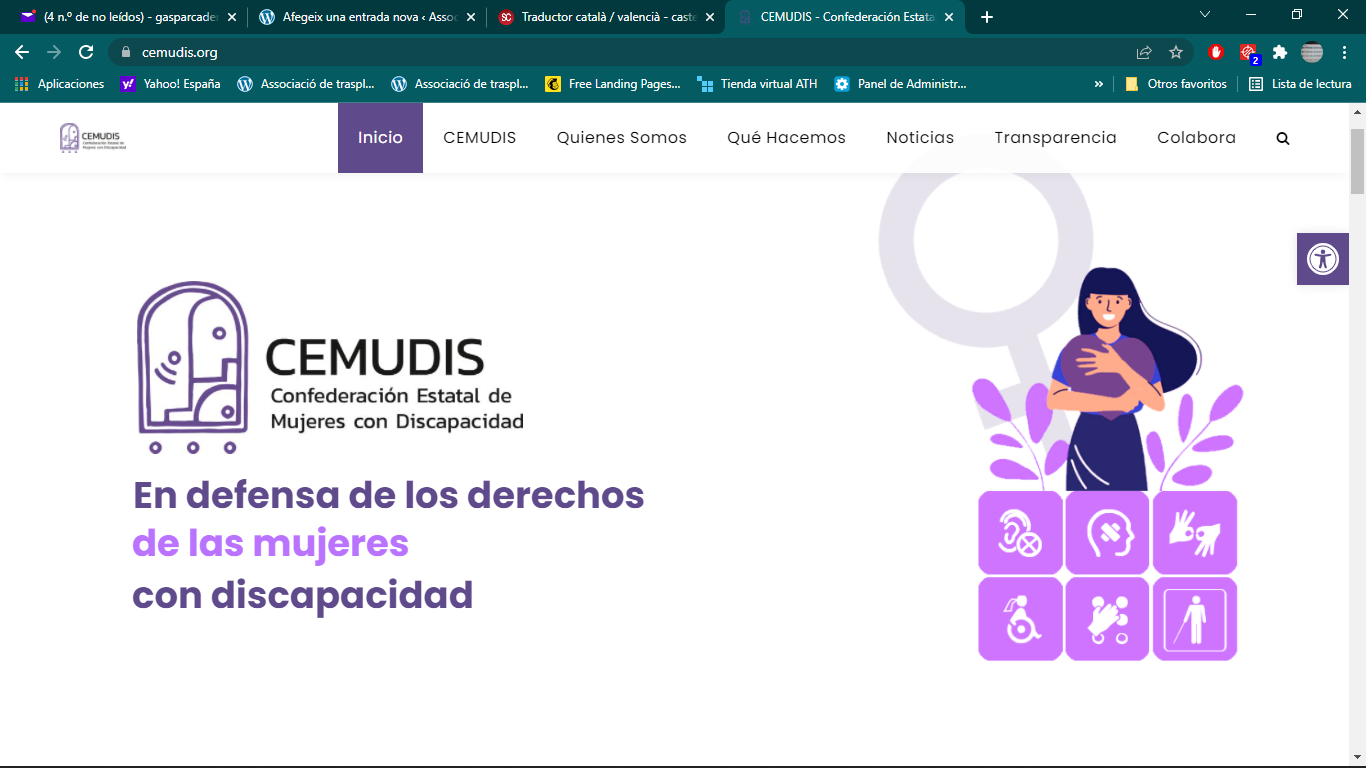Open Tienda virtual ATH bookmark
The image size is (1366, 768).
pos(758,84)
